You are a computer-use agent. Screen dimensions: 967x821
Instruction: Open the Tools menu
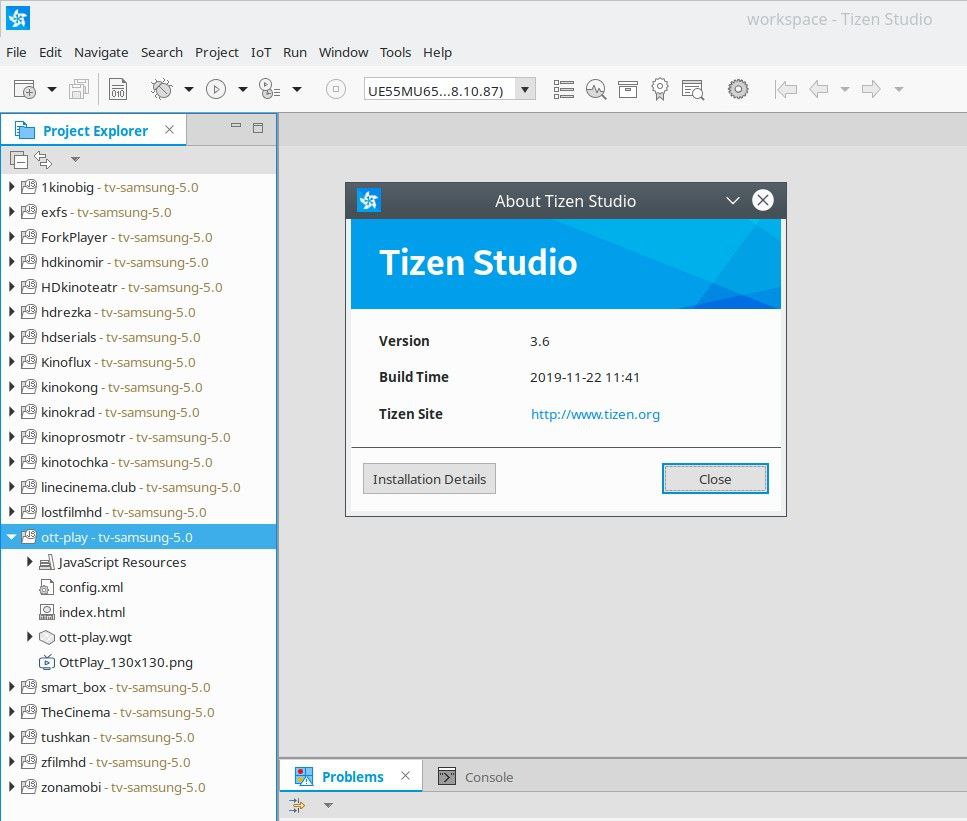[395, 52]
